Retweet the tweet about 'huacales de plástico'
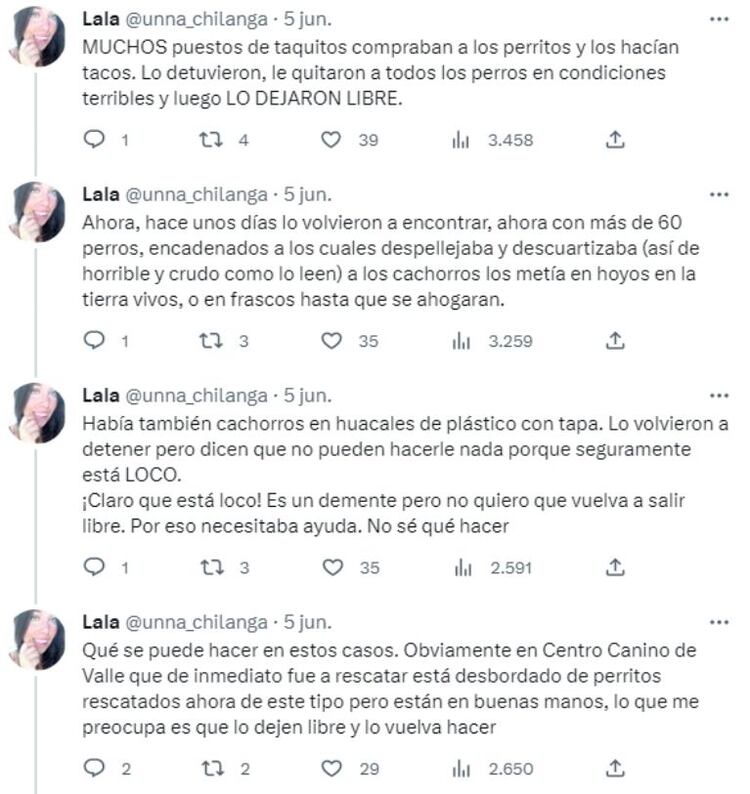The image size is (750, 794). 210,568
